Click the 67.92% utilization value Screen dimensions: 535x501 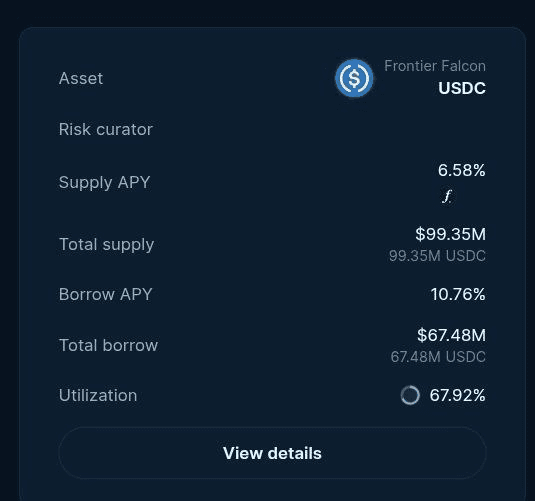click(457, 395)
